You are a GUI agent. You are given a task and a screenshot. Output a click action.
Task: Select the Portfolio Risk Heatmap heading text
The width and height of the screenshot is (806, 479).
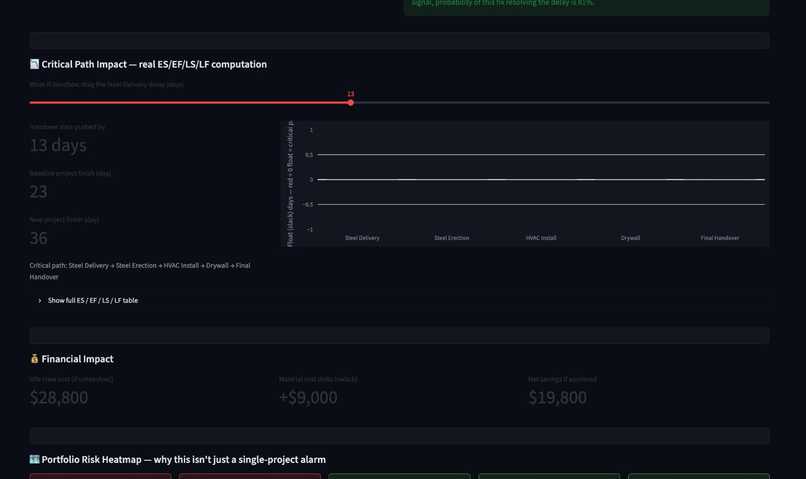(x=184, y=459)
